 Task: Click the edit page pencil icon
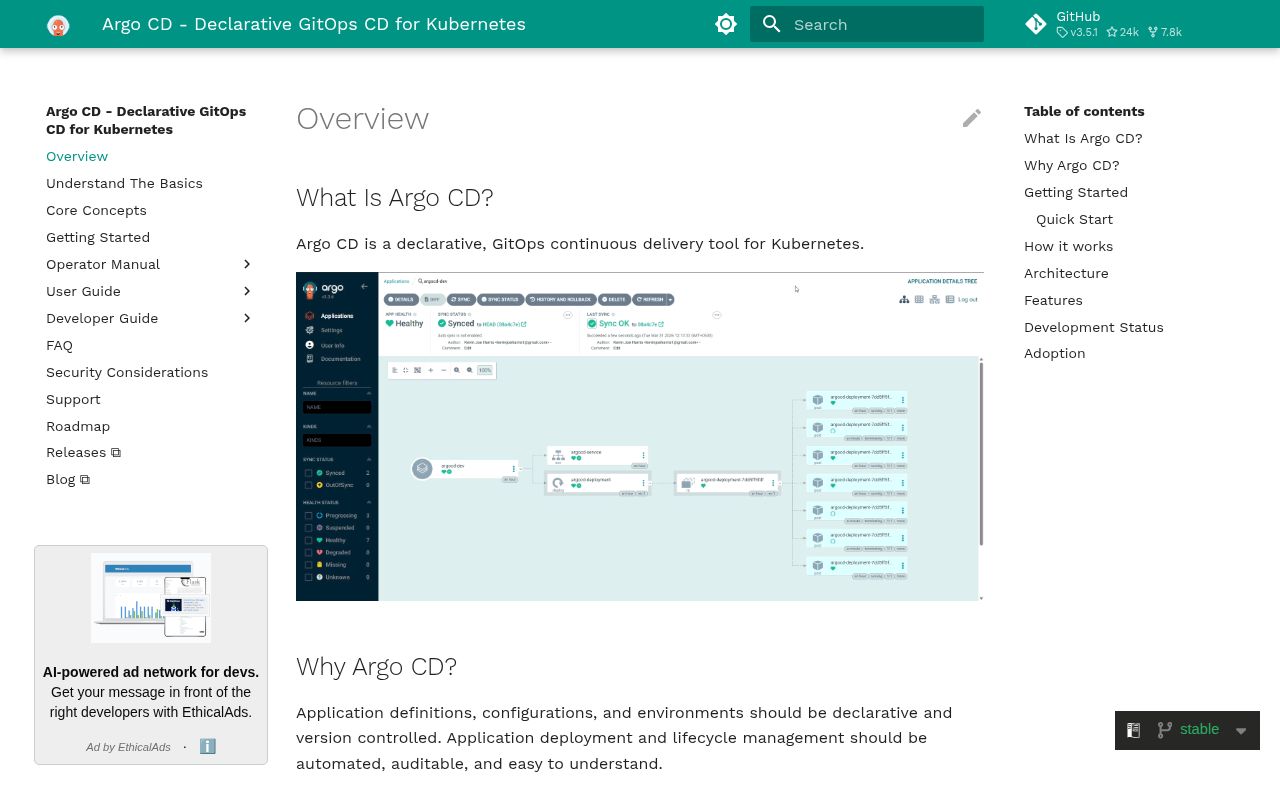(972, 118)
